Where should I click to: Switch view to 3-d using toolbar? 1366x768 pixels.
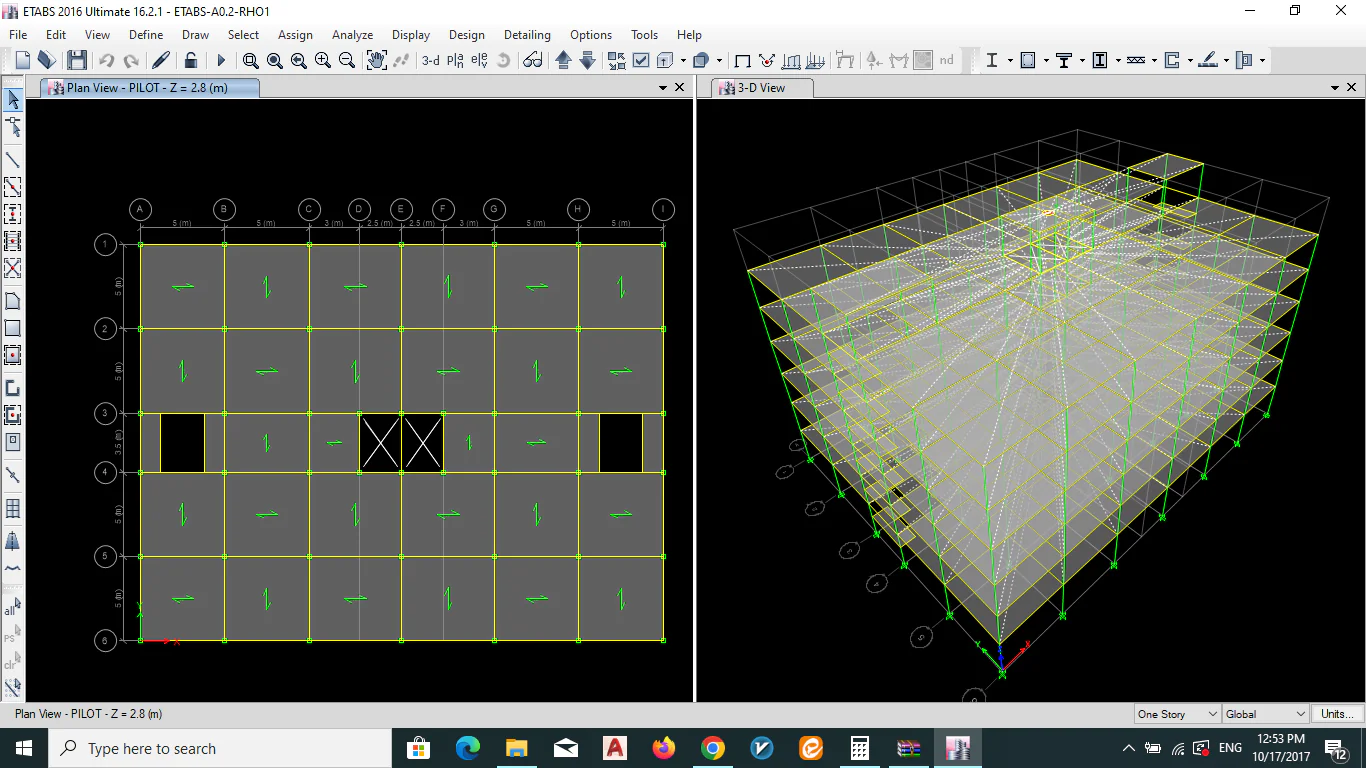[430, 61]
